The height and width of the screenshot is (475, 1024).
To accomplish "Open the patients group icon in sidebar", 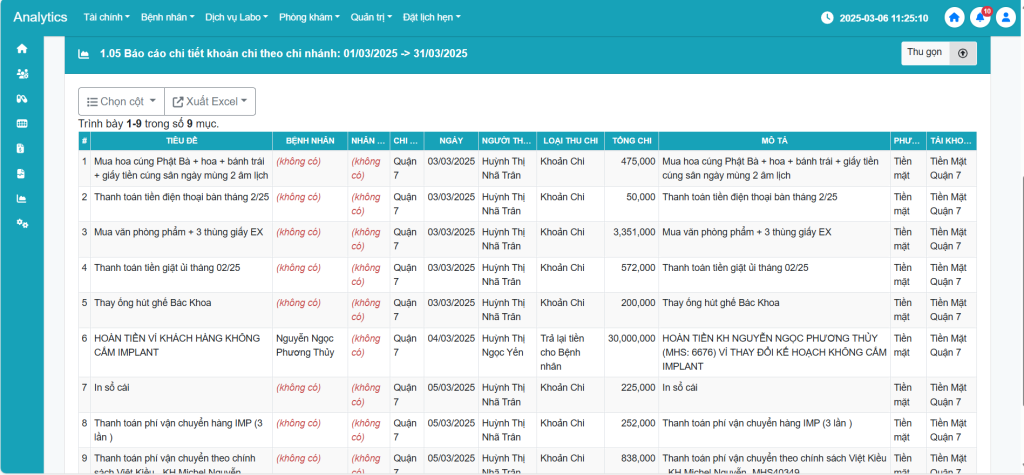I will [22, 73].
